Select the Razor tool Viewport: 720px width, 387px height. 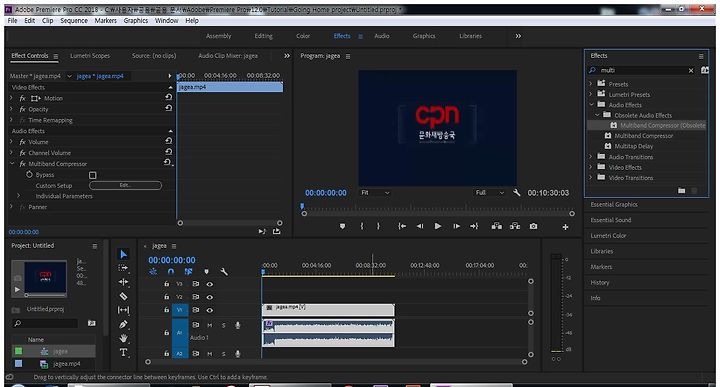(123, 296)
